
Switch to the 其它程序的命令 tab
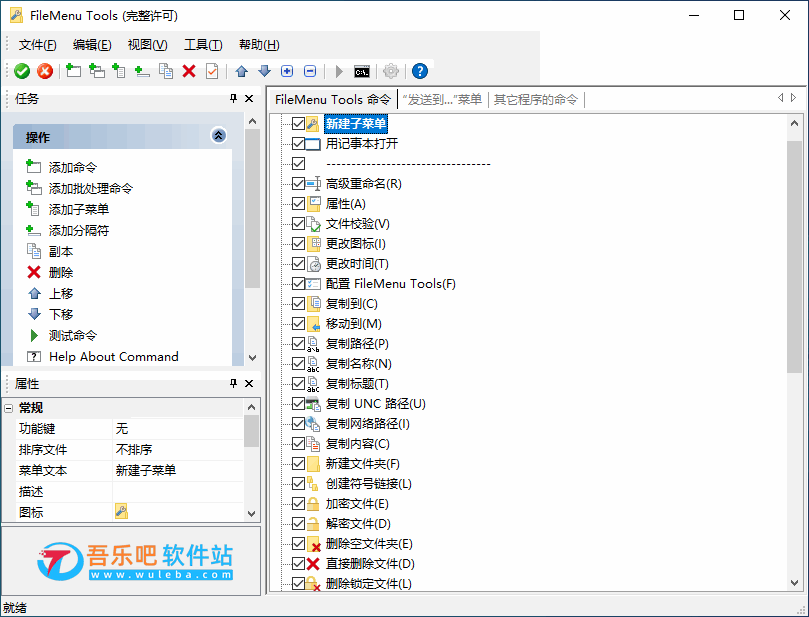pyautogui.click(x=536, y=100)
